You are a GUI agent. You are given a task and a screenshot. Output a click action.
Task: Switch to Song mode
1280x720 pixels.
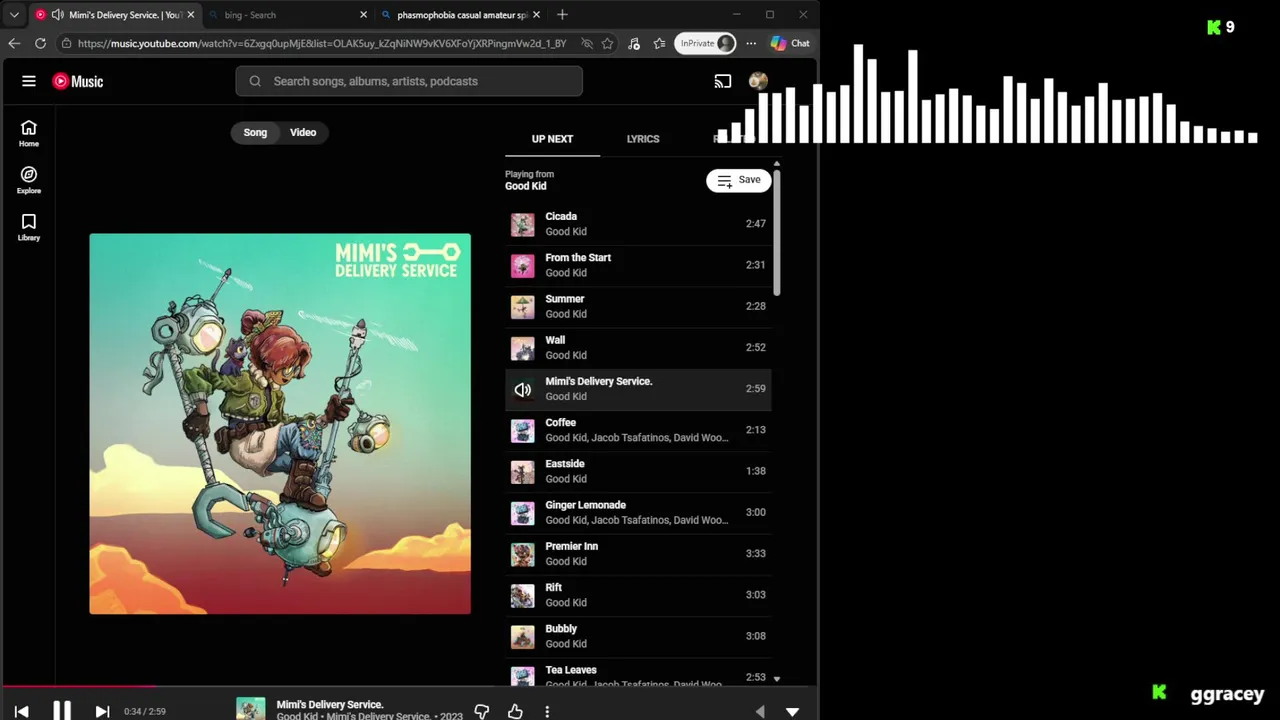pos(255,132)
